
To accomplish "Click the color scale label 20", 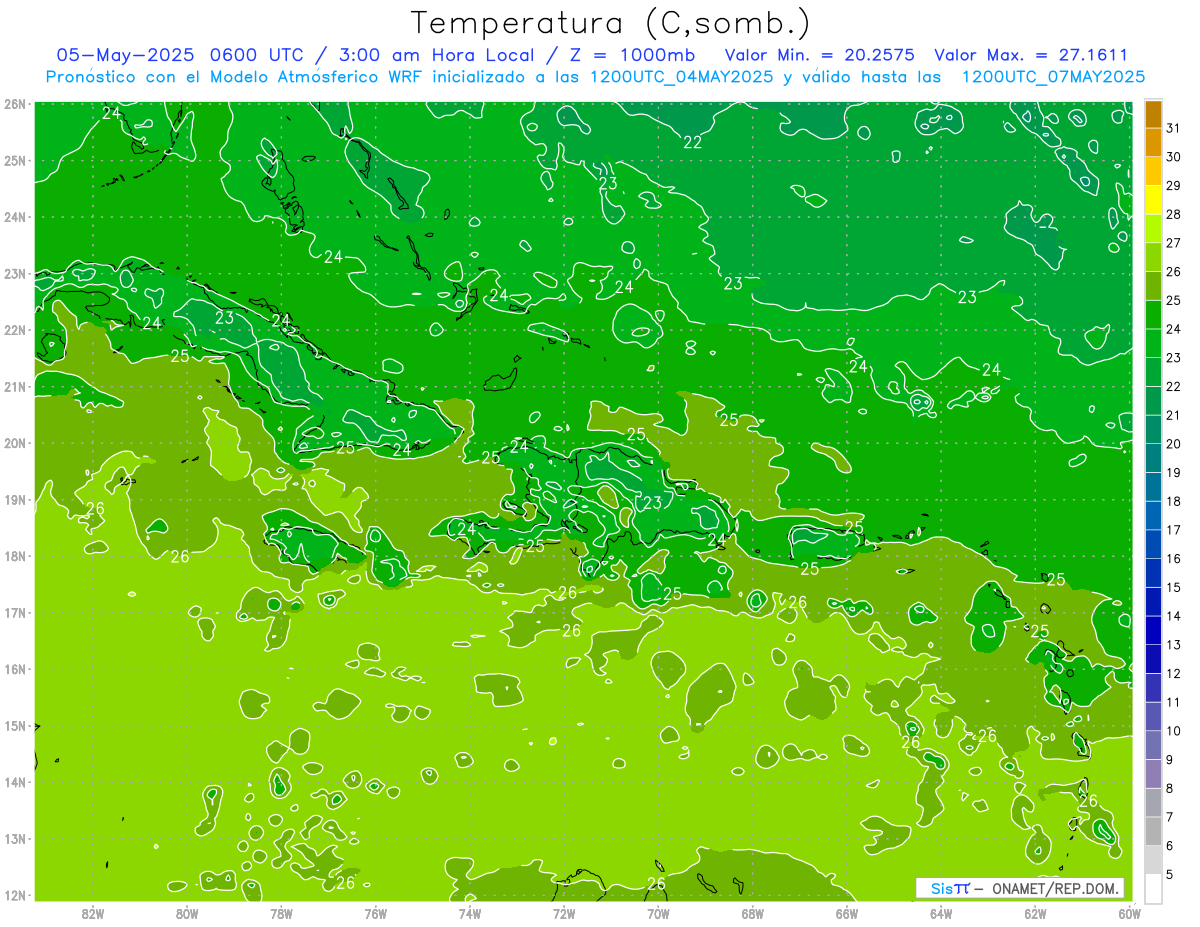I will (1174, 444).
